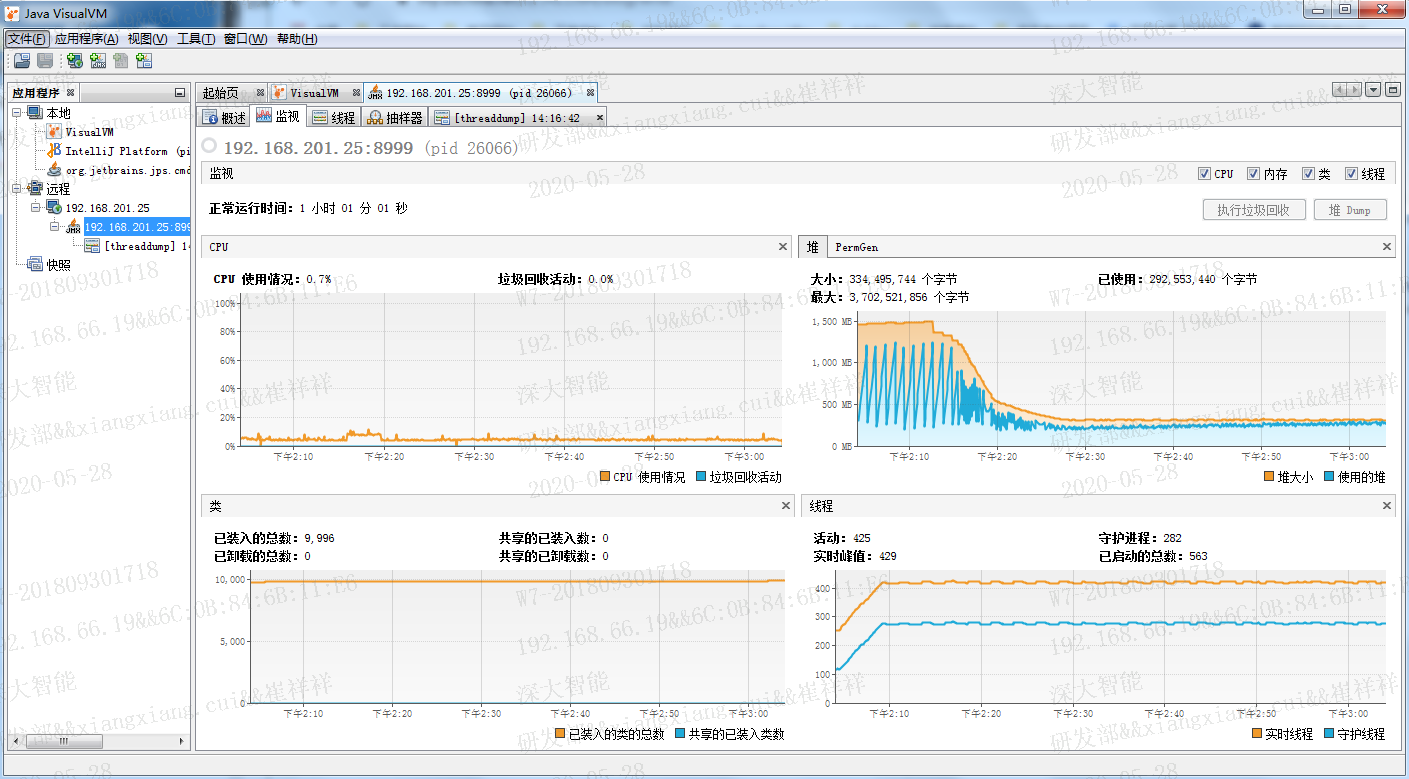This screenshot has width=1409, height=779.
Task: Minimize the 应用程序 side panel
Action: click(180, 93)
